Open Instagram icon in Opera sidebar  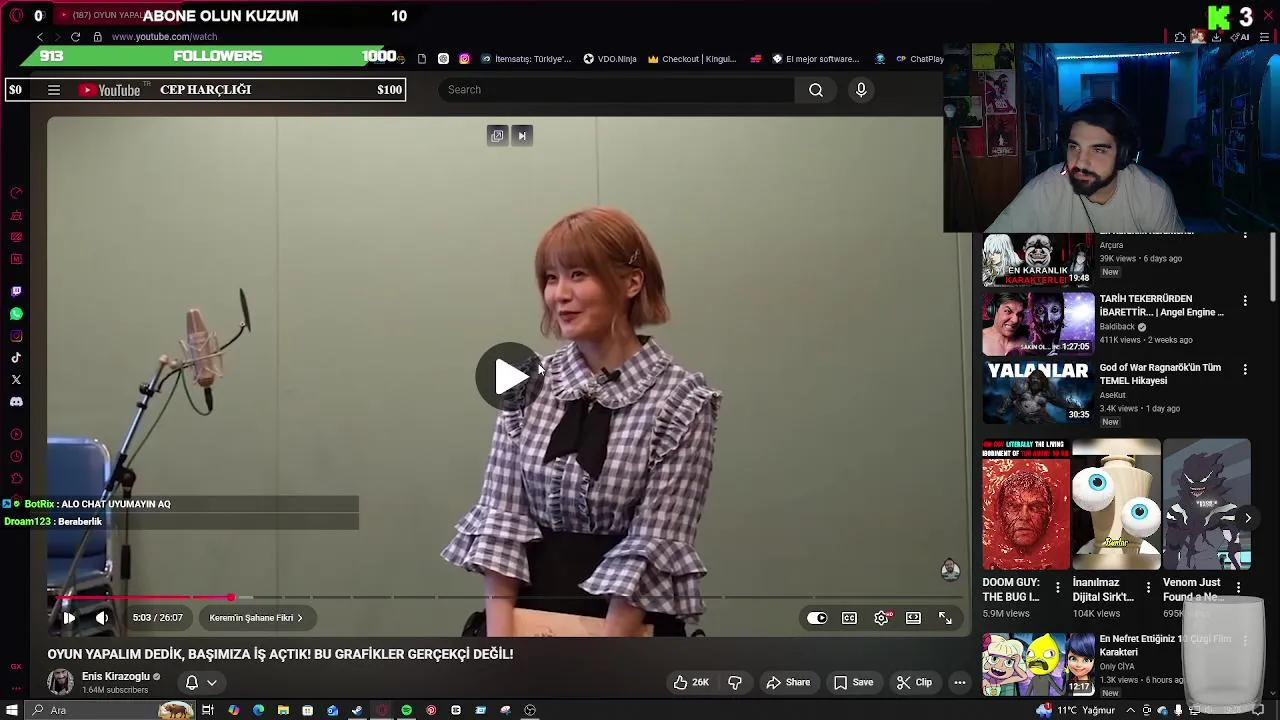(16, 336)
